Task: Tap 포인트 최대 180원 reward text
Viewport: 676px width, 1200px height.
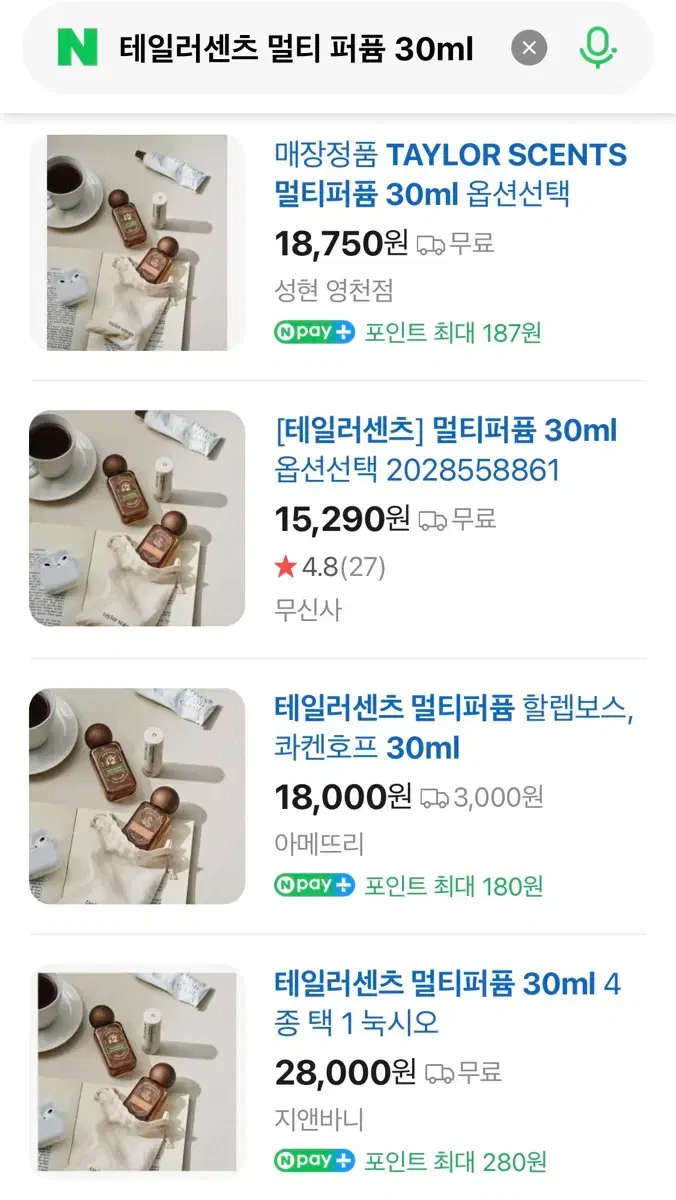Action: (x=454, y=885)
